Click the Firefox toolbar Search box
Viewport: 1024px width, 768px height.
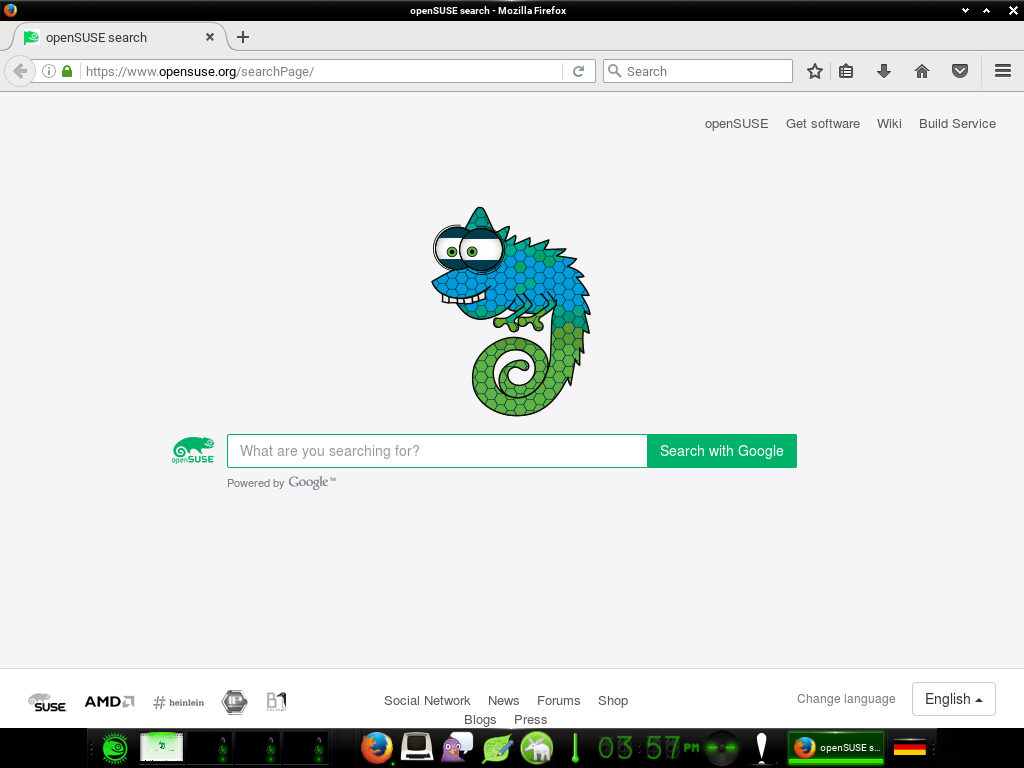coord(705,71)
